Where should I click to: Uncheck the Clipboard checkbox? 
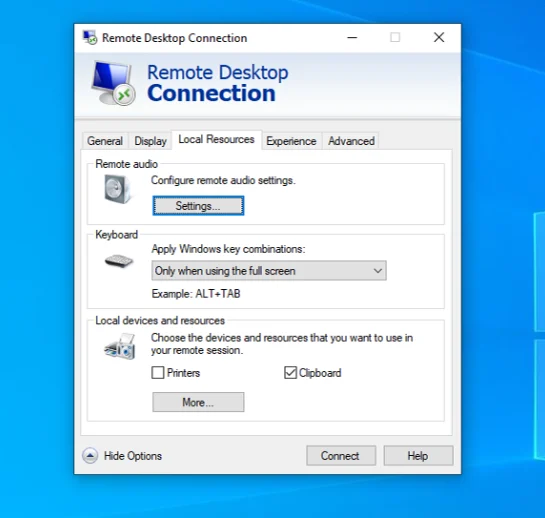290,373
